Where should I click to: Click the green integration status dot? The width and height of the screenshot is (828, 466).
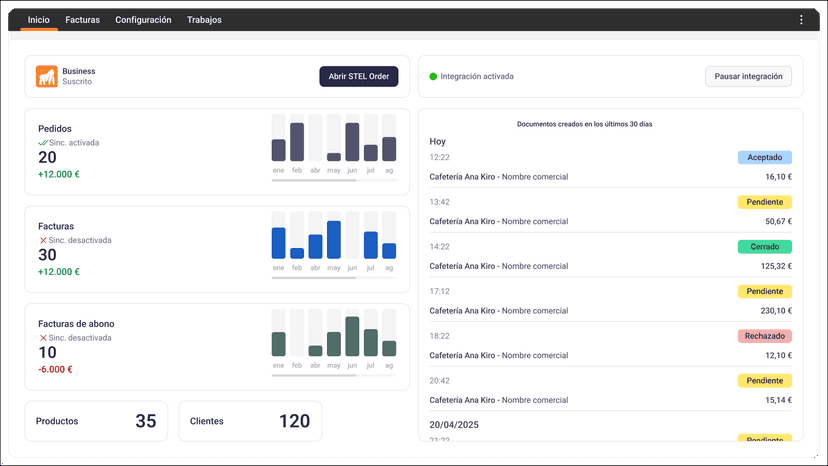(x=433, y=77)
